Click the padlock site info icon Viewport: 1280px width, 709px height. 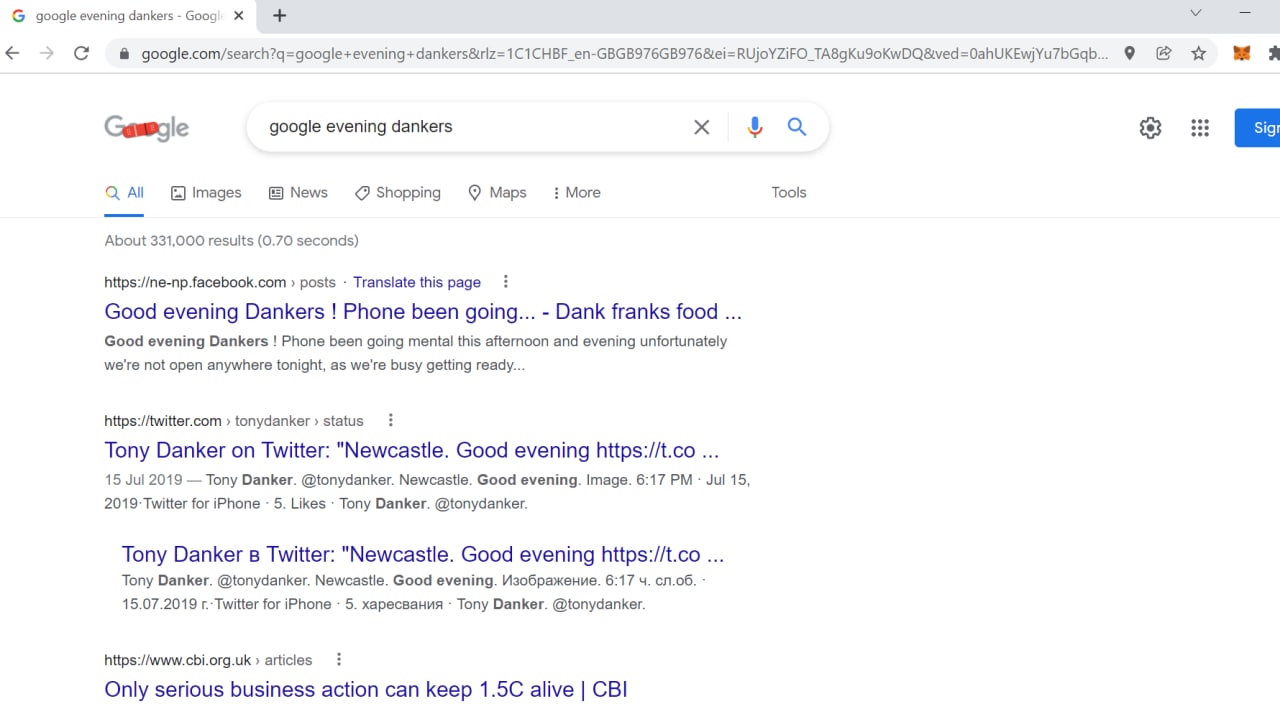coord(124,54)
